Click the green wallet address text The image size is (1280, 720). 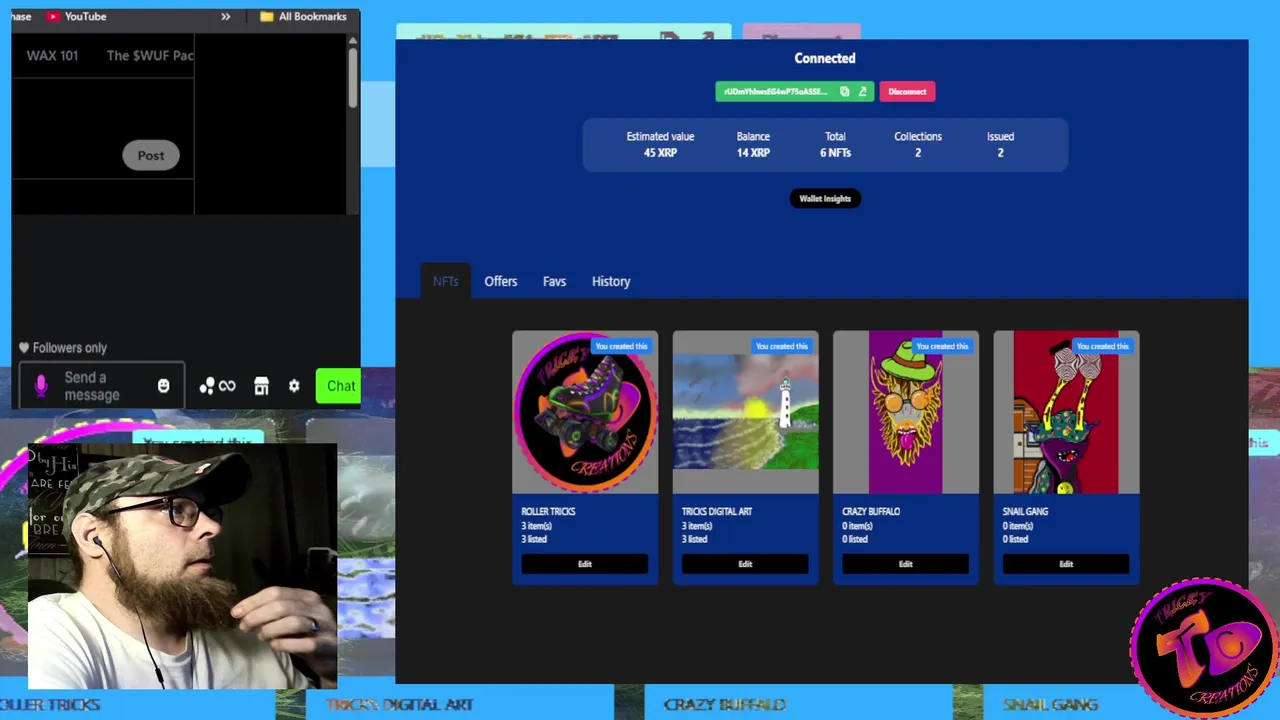click(x=776, y=92)
